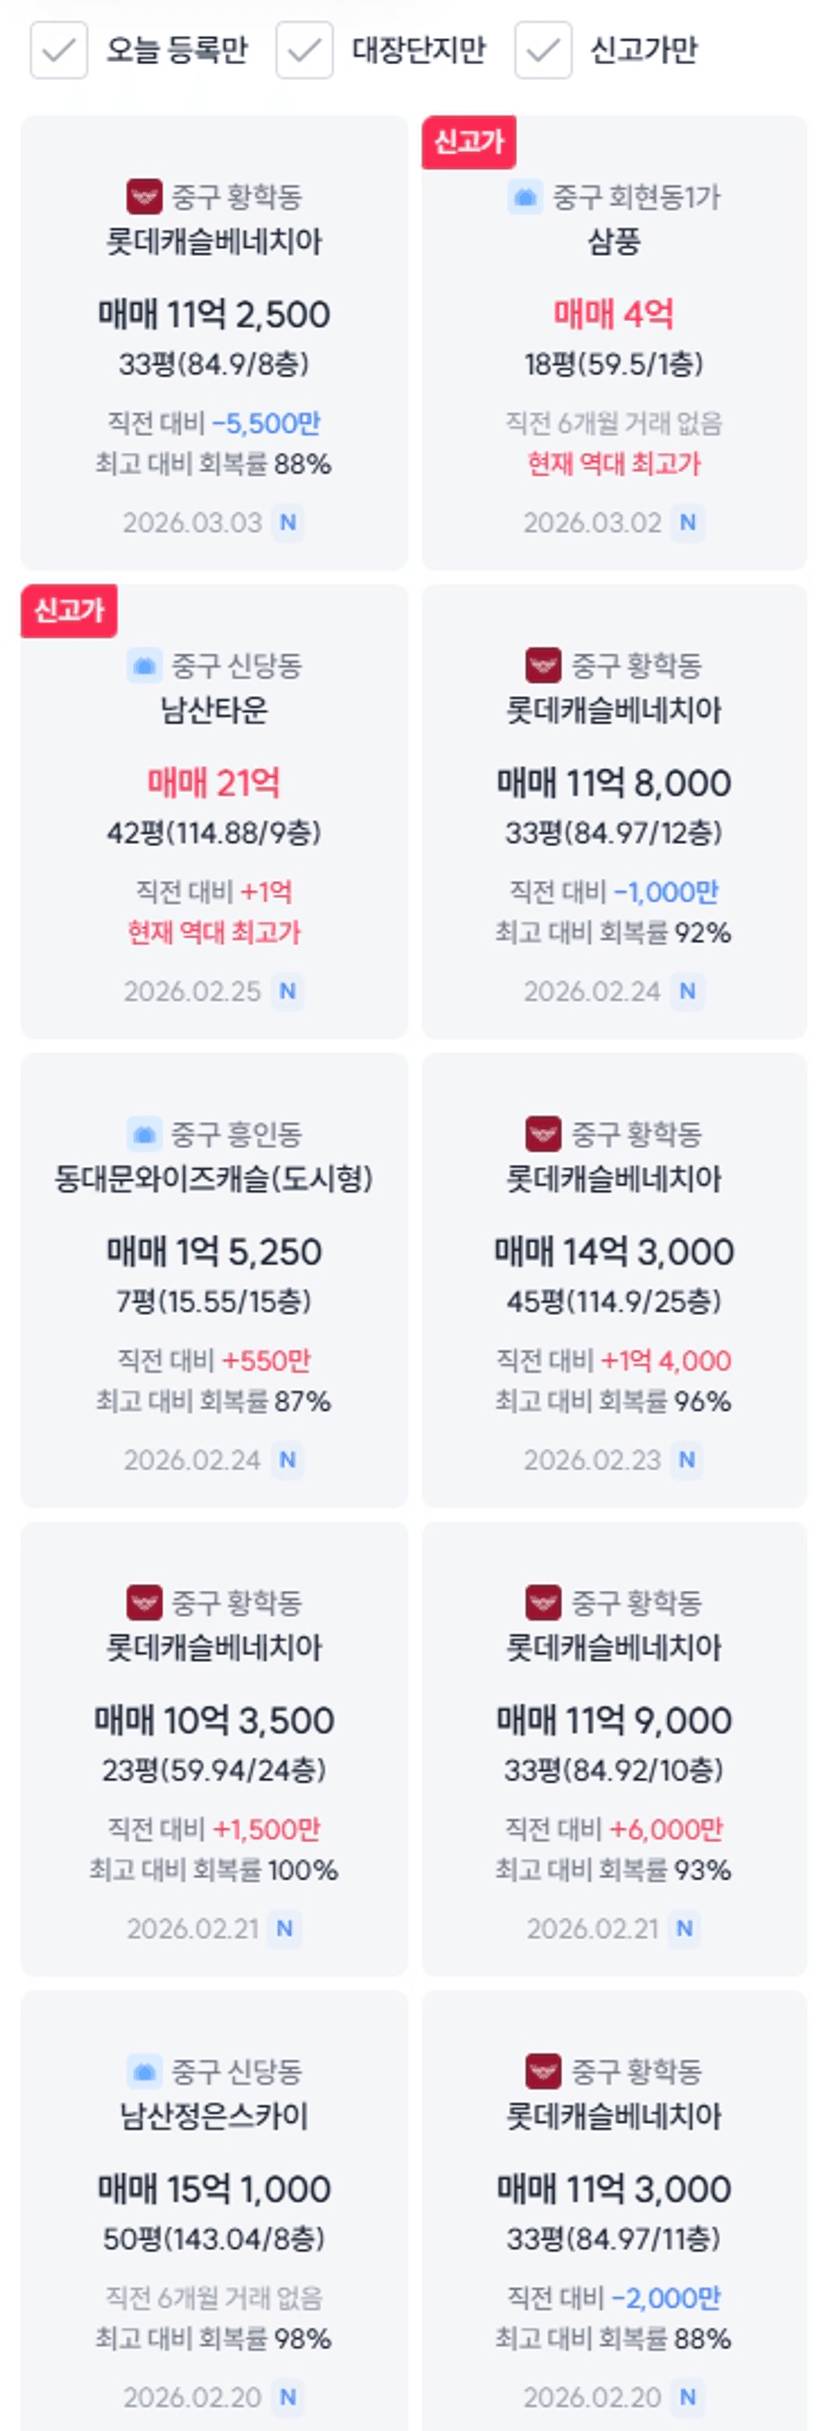Toggle the 오늘 등록만 checkbox
The image size is (827, 2431).
click(59, 50)
